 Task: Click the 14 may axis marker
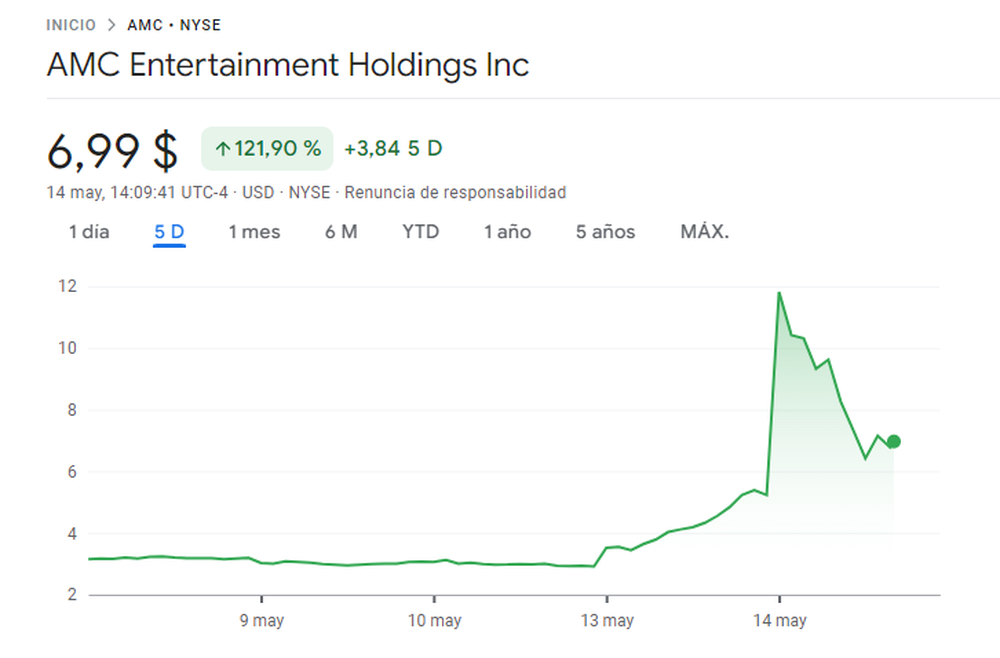[x=780, y=620]
